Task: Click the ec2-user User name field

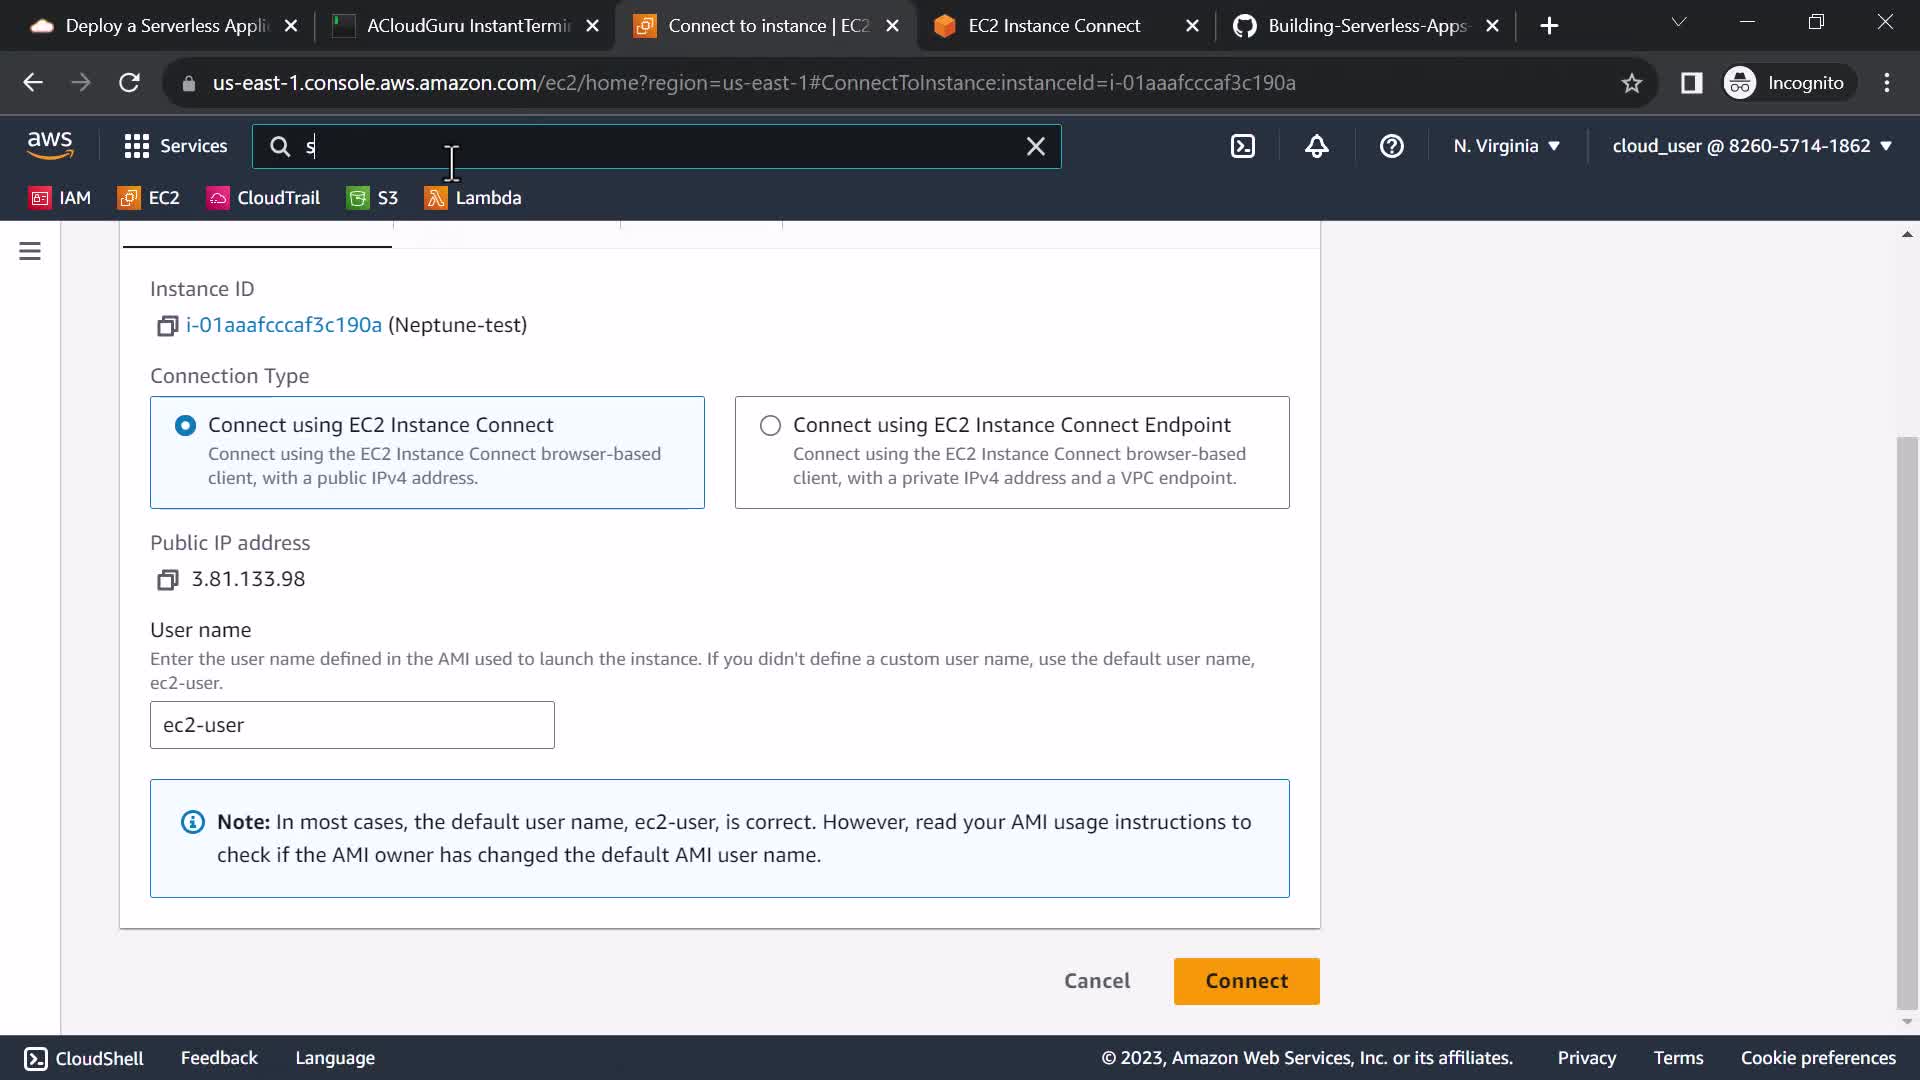Action: coord(352,725)
